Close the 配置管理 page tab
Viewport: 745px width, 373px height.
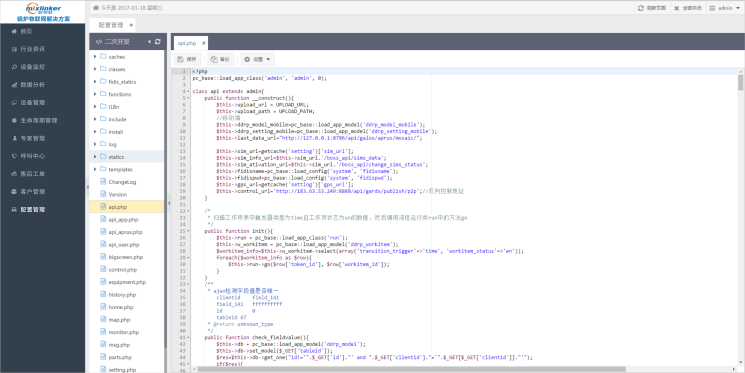pos(131,25)
